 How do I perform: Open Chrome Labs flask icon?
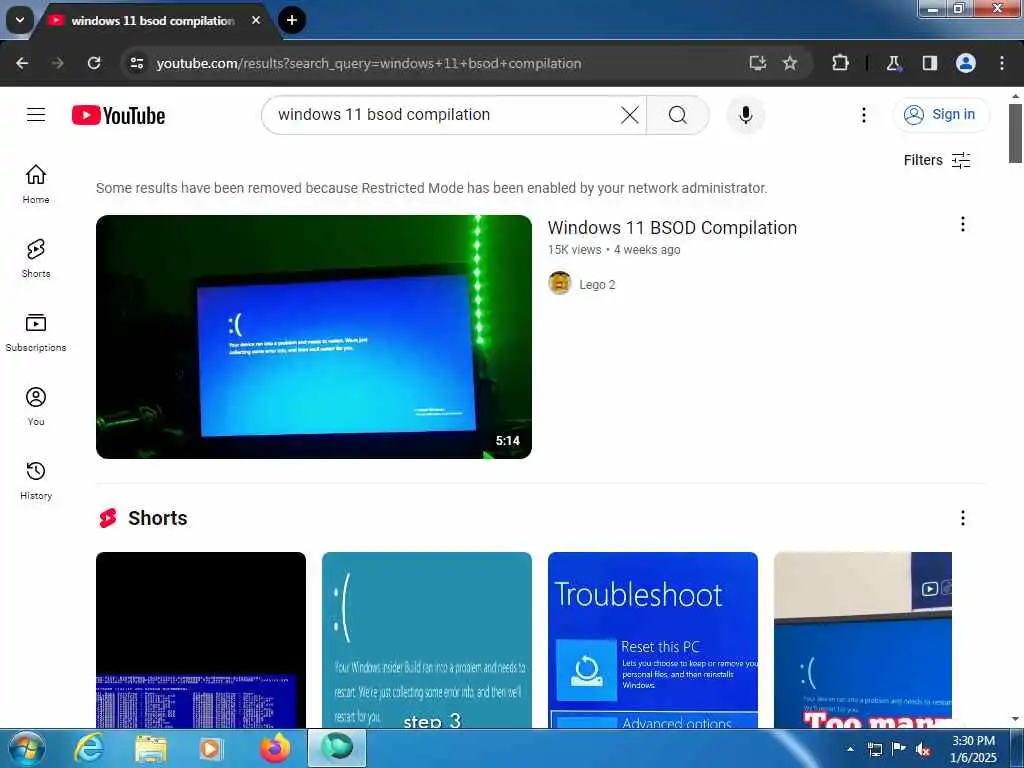pyautogui.click(x=893, y=63)
